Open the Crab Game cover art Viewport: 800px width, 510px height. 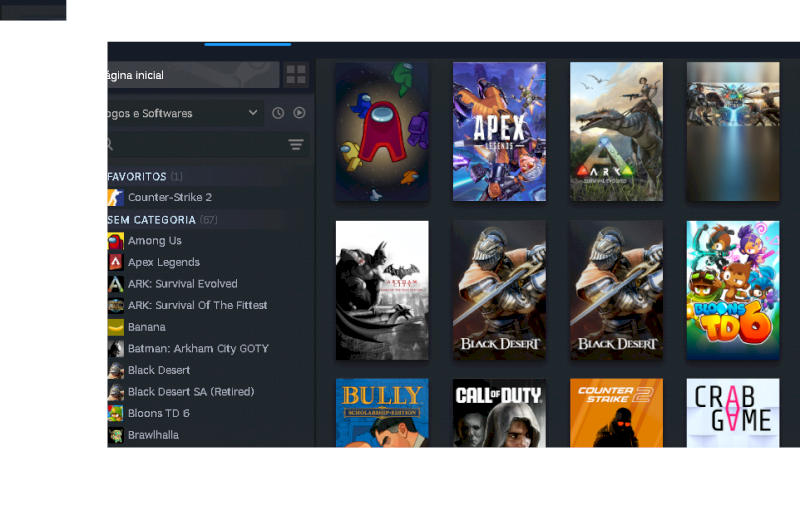point(733,412)
